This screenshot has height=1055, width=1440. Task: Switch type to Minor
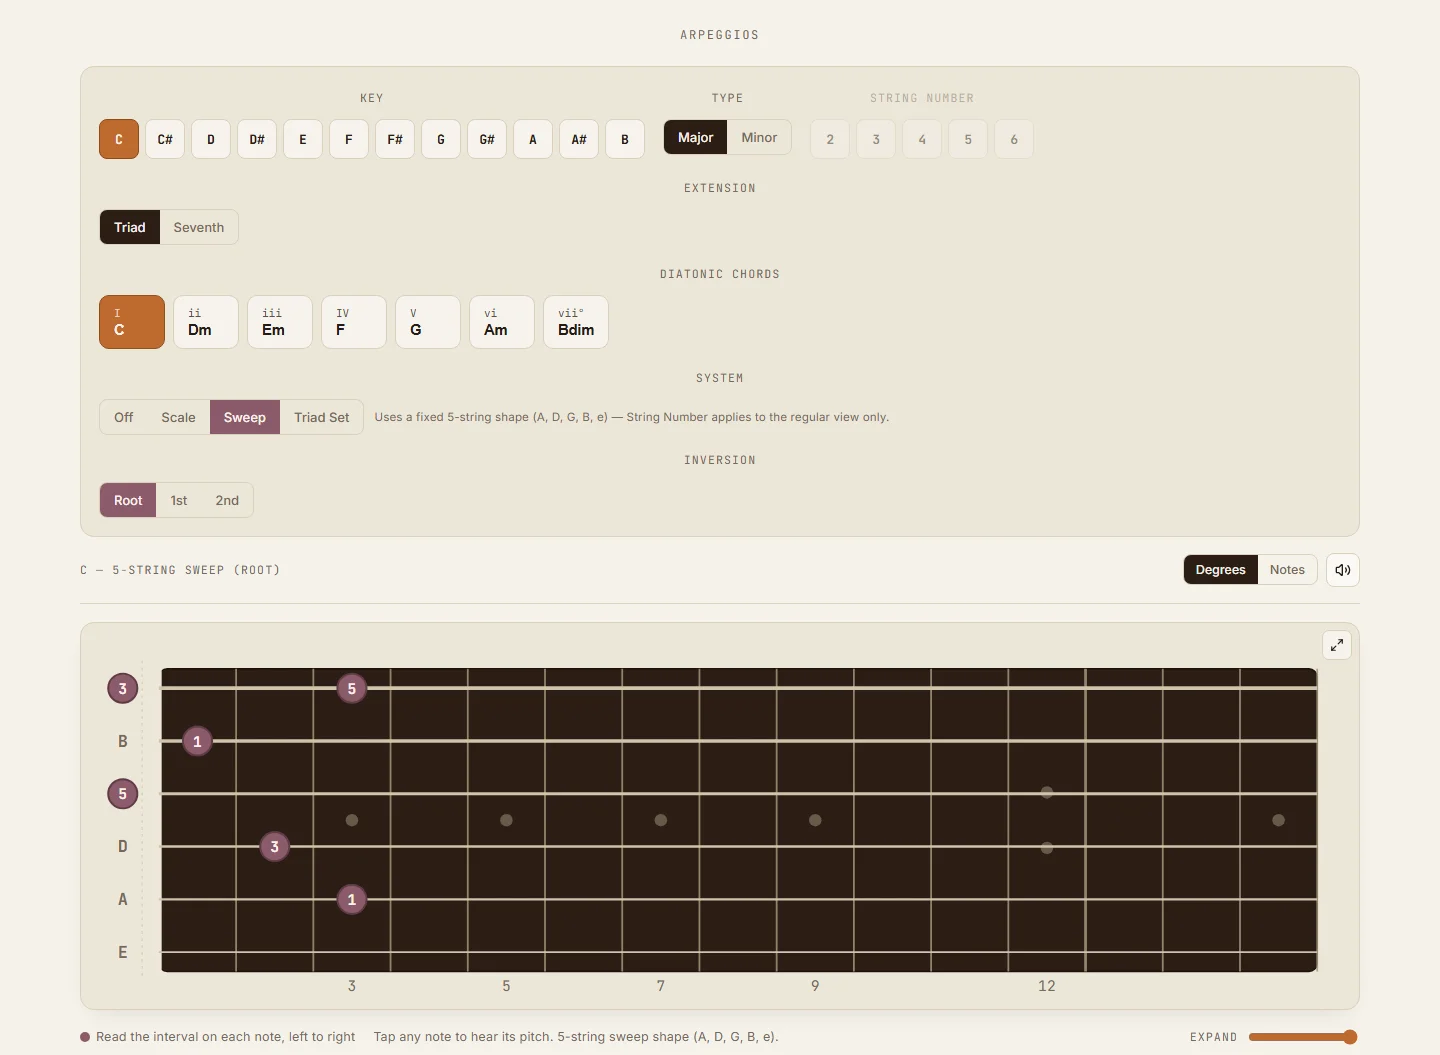click(x=759, y=137)
